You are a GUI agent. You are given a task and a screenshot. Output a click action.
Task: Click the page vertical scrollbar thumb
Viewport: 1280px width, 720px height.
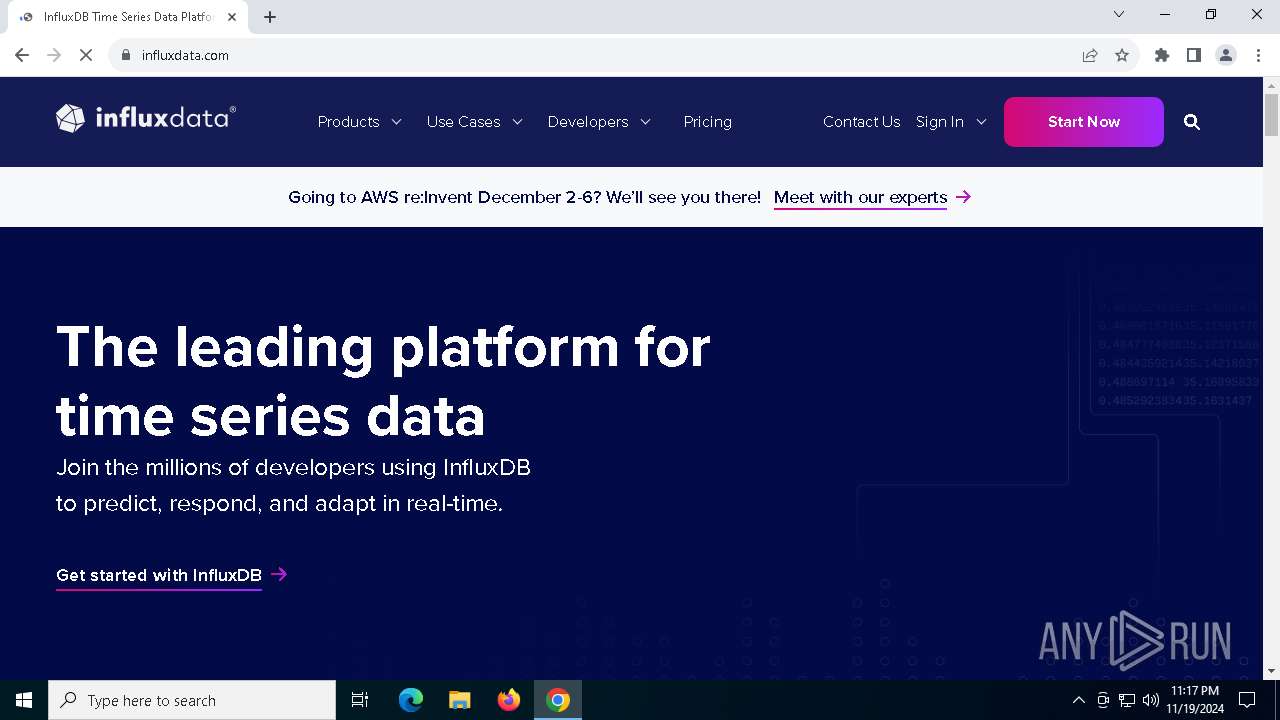(x=1271, y=114)
